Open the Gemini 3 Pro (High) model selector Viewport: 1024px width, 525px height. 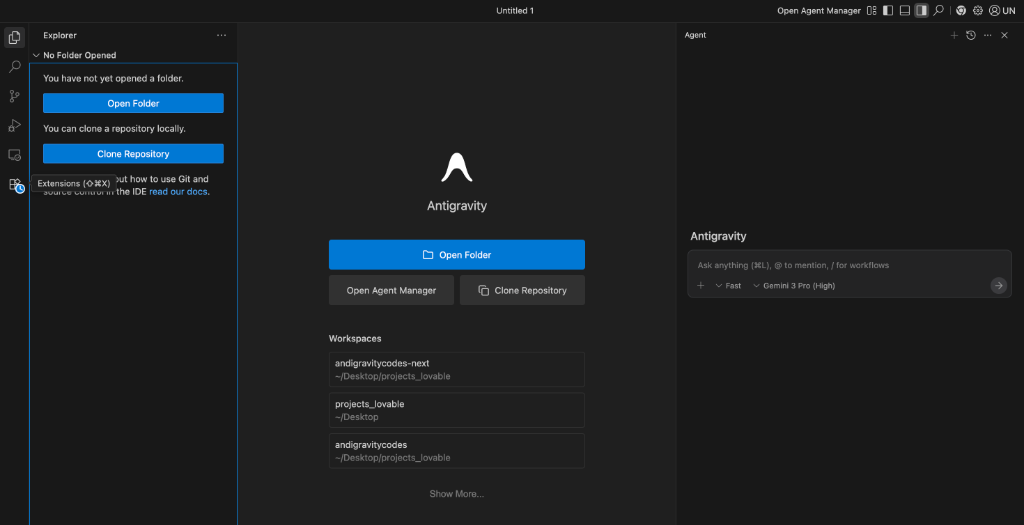tap(794, 285)
